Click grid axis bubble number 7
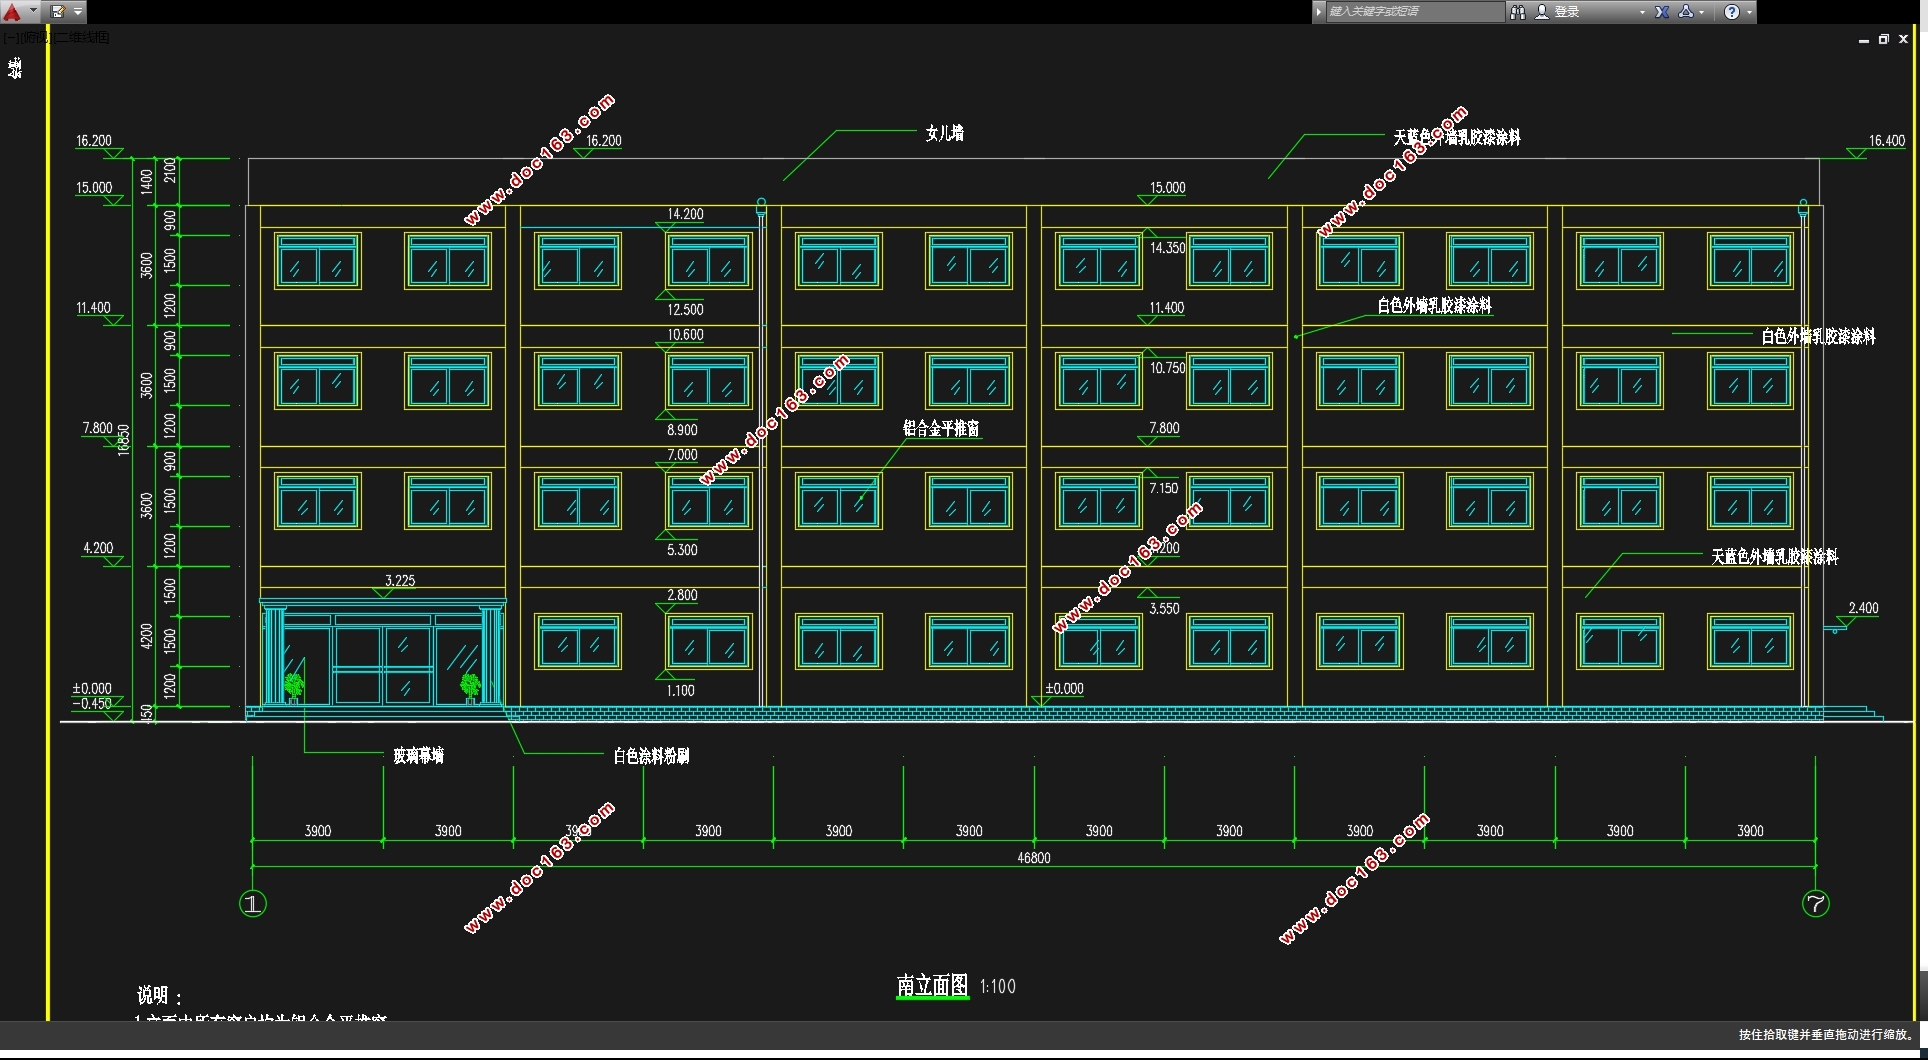 click(1815, 904)
